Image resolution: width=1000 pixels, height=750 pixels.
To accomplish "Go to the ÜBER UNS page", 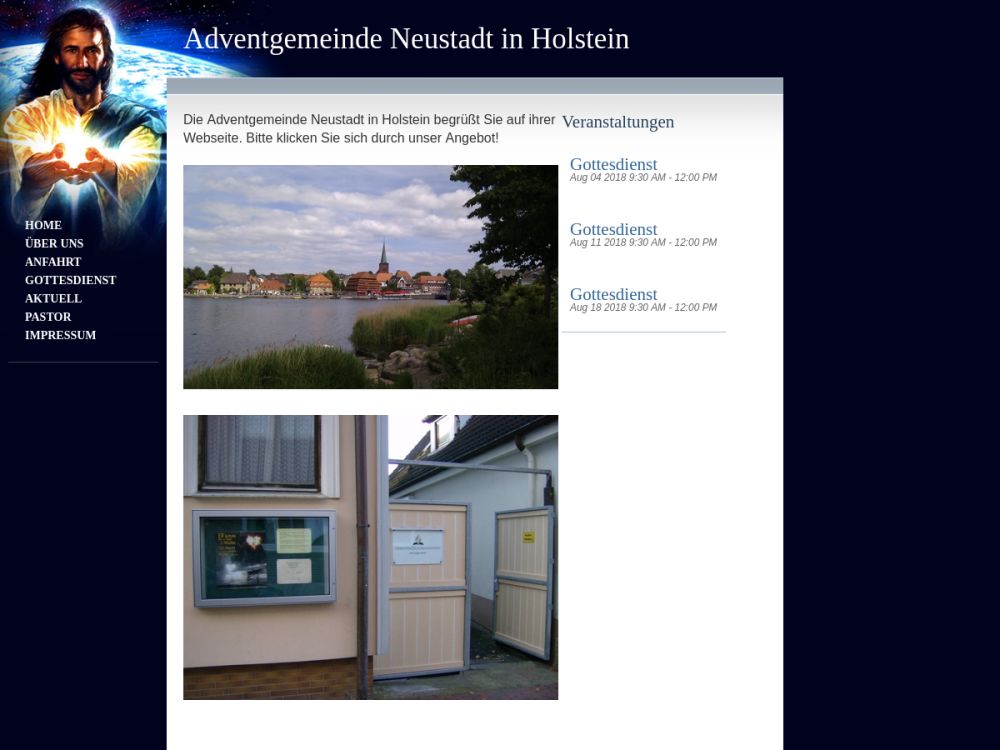I will (x=54, y=243).
